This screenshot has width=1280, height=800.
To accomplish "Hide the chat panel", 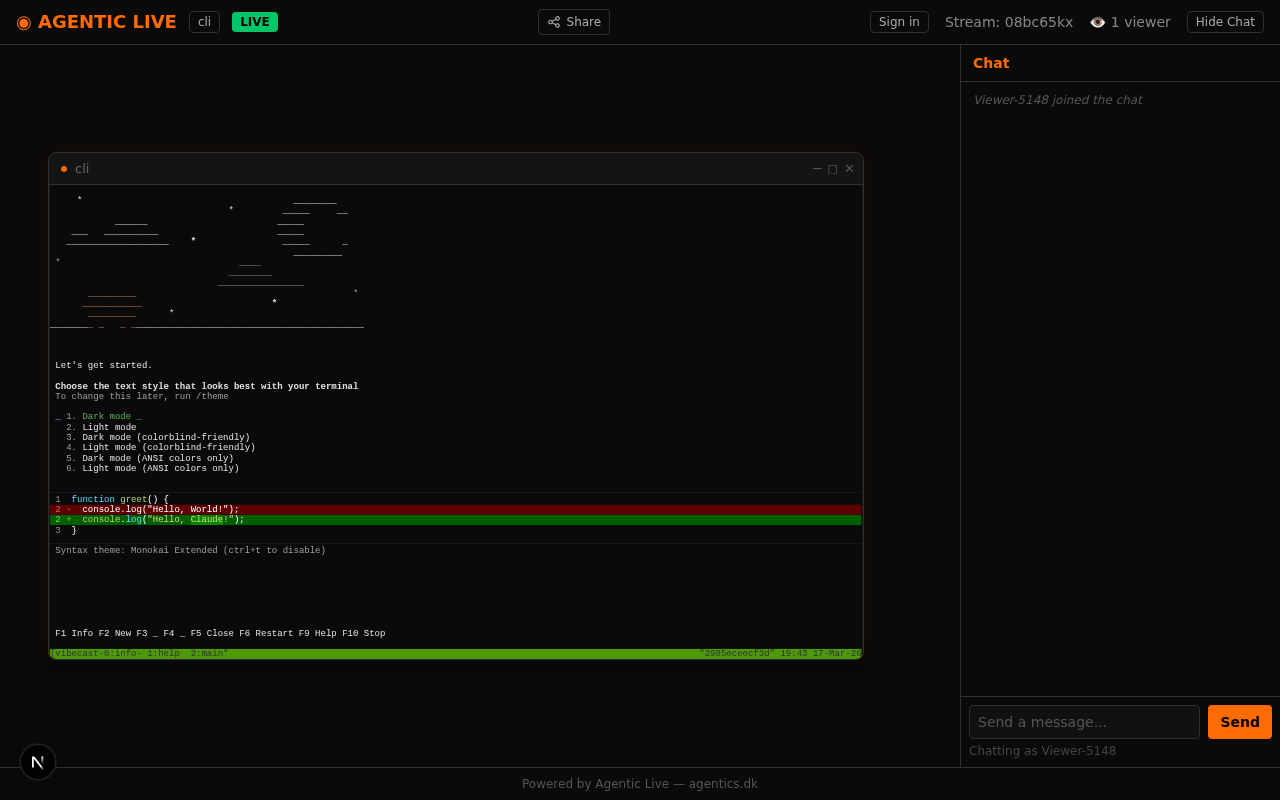I will [x=1224, y=22].
